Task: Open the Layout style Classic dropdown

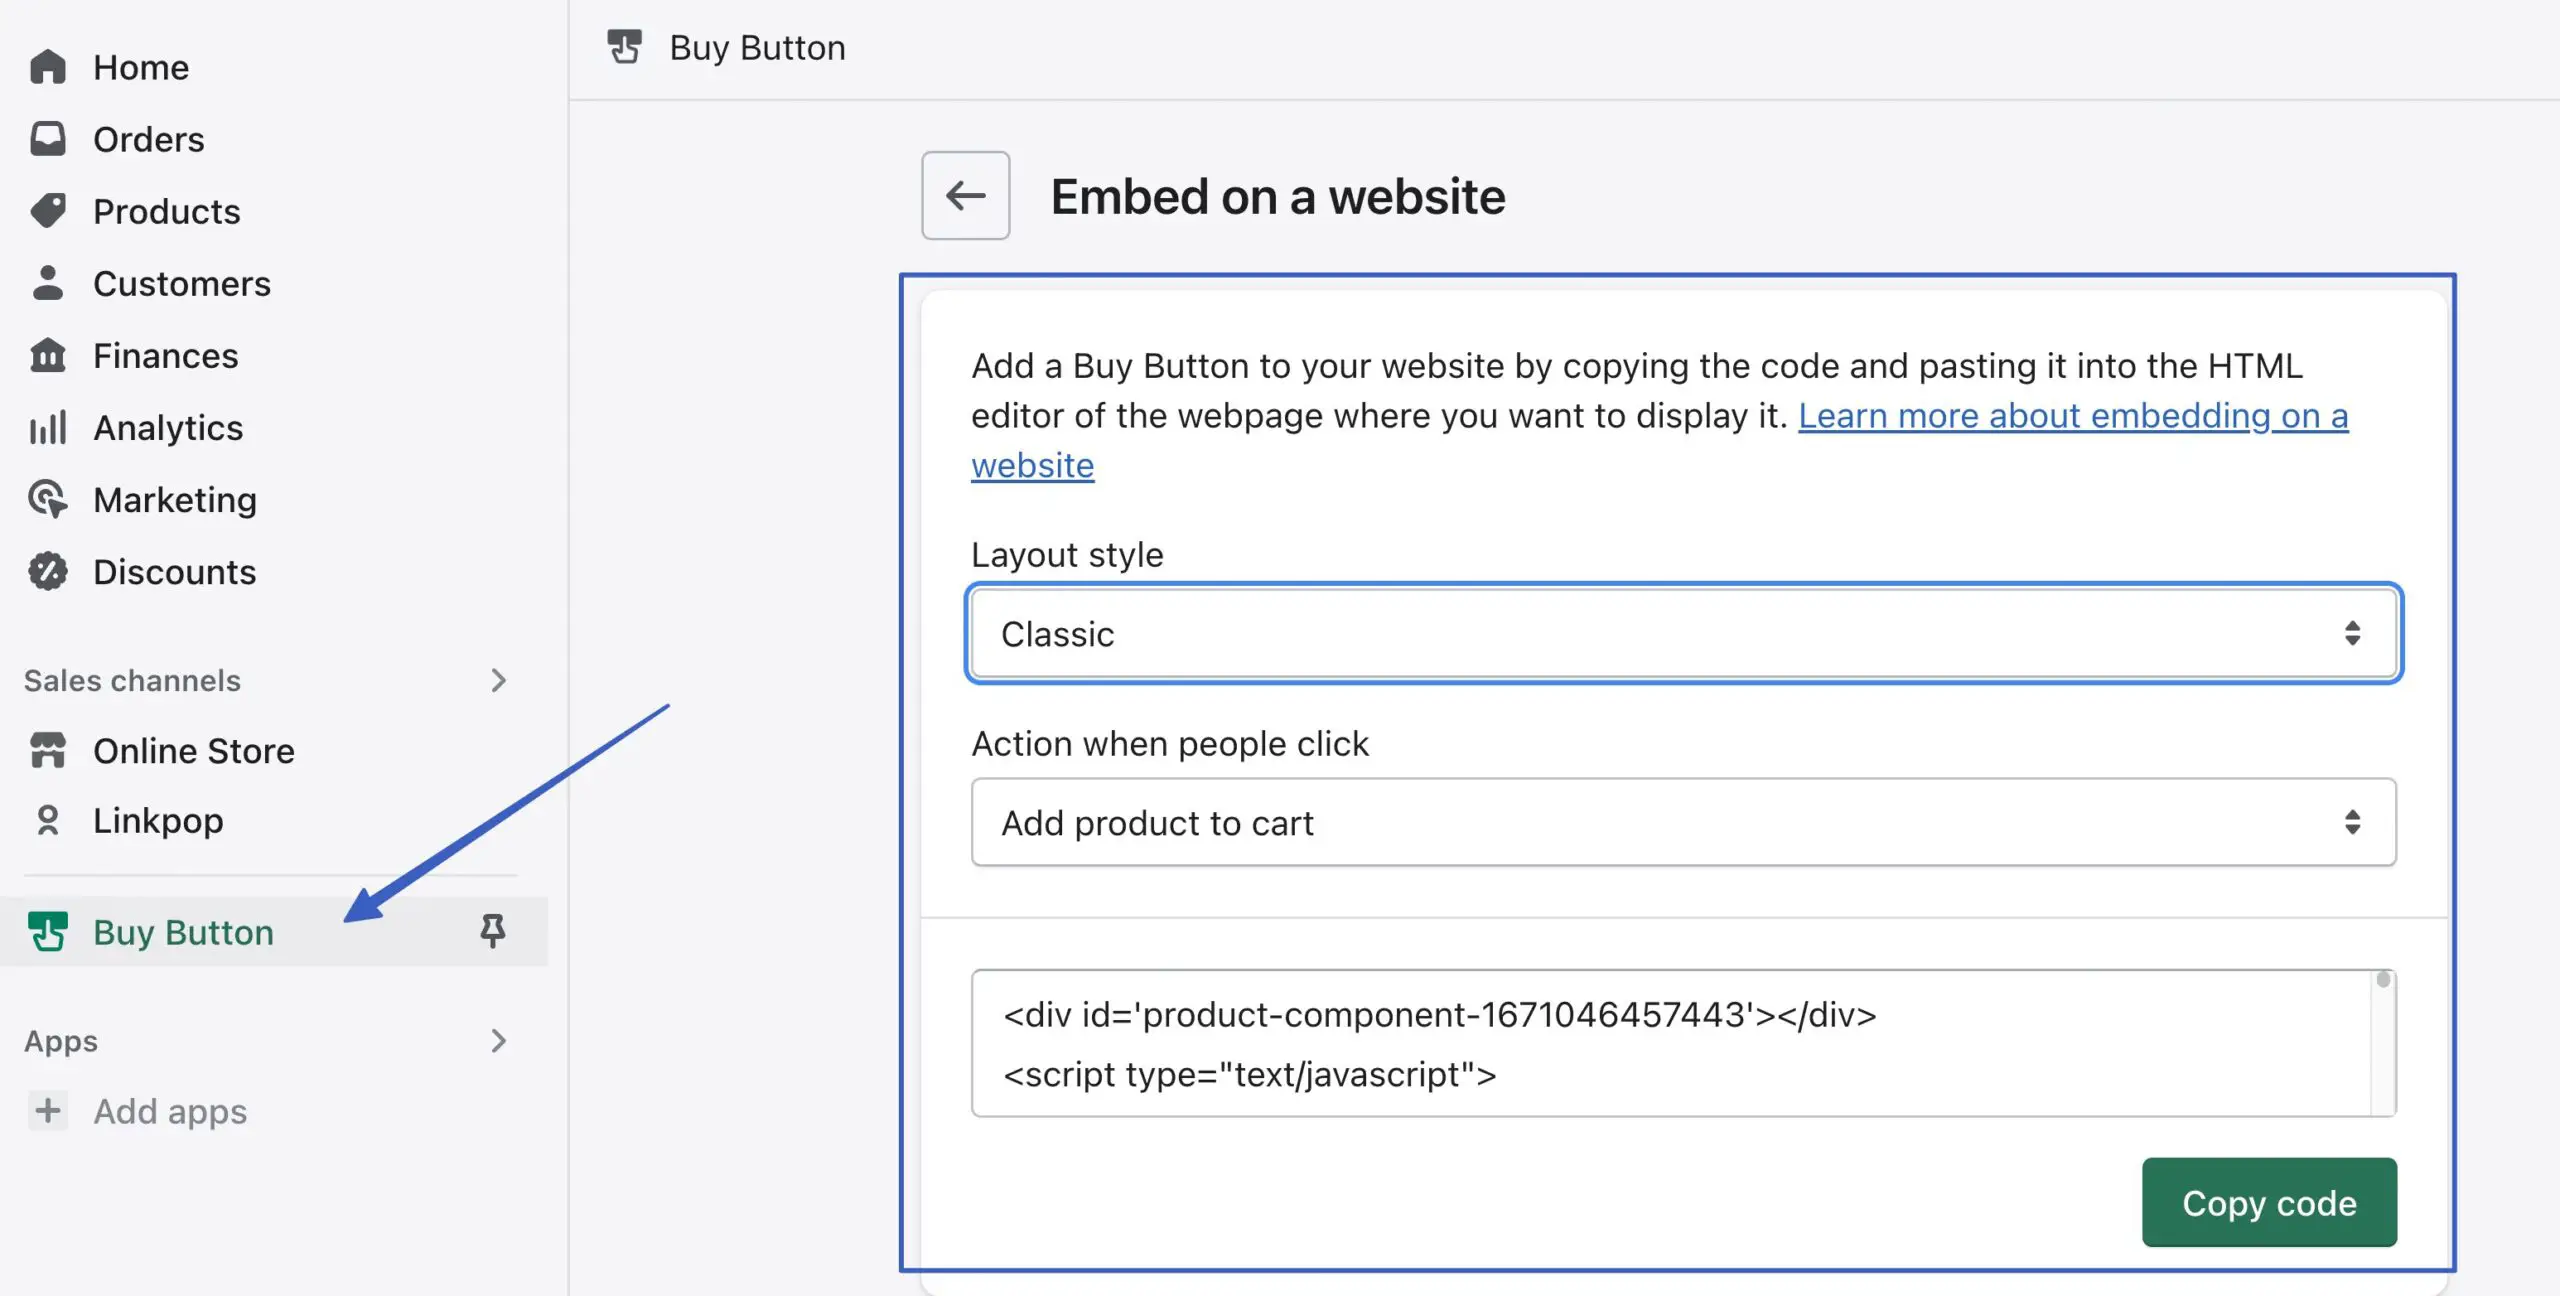Action: click(x=1684, y=633)
